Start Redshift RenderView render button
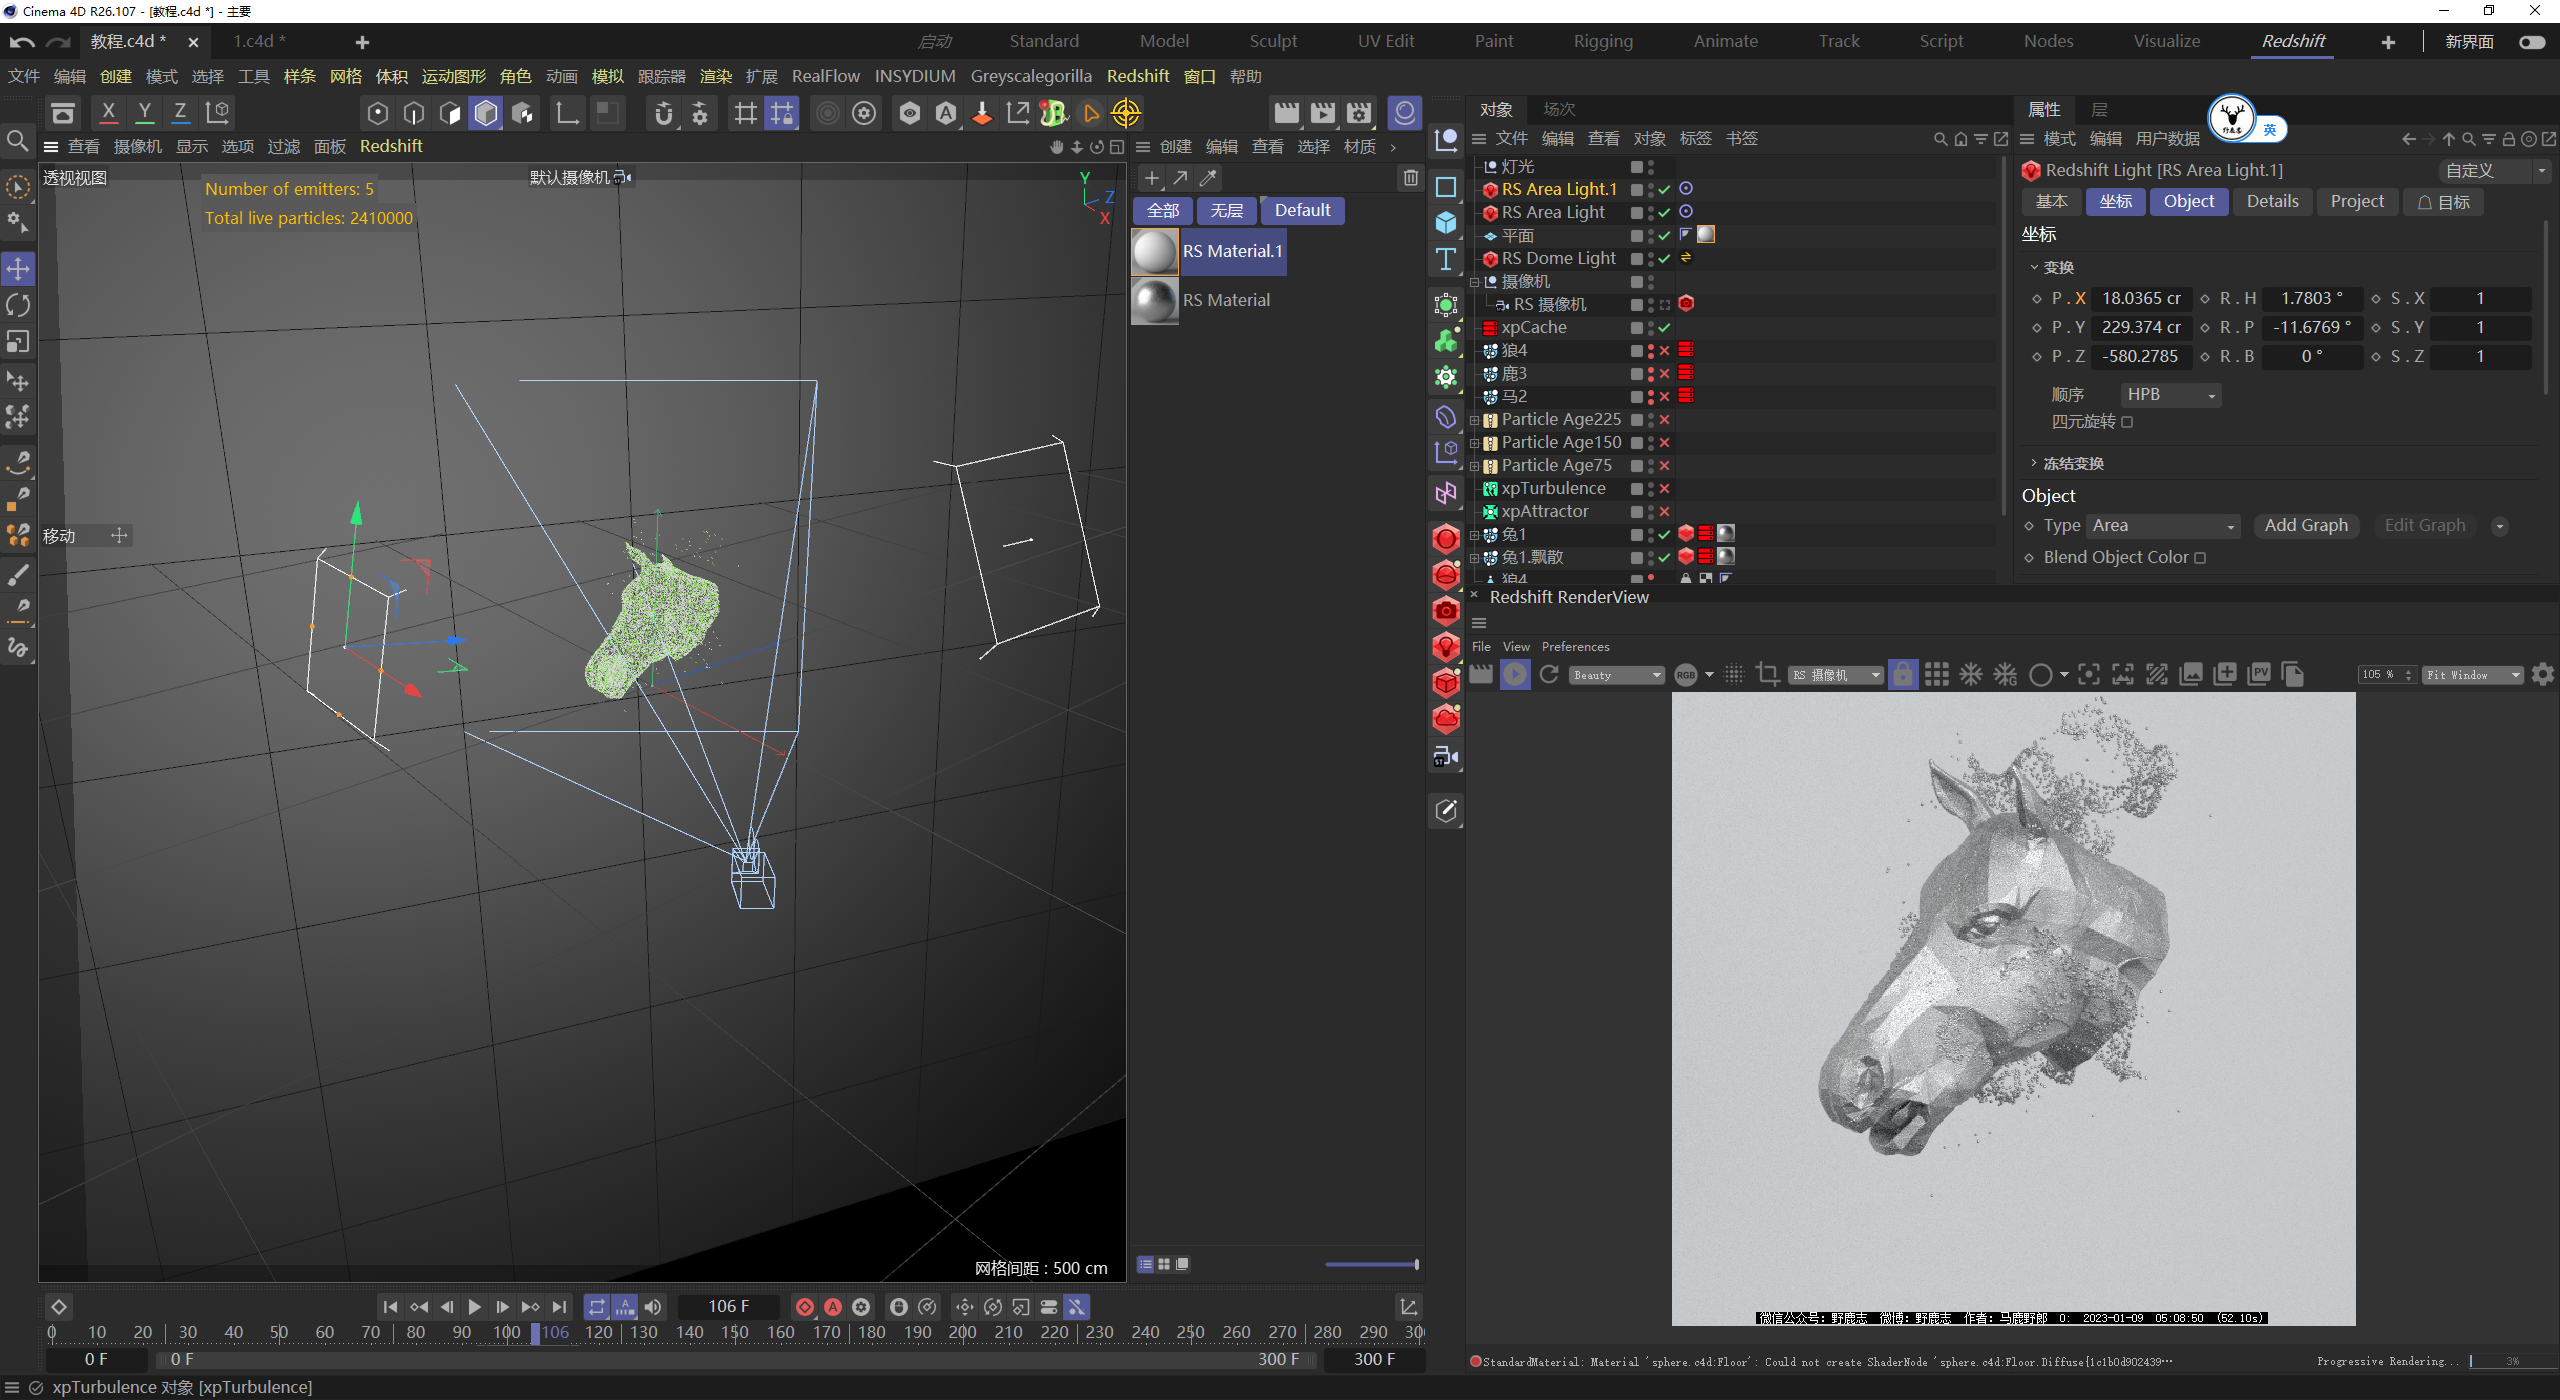2560x1400 pixels. pyautogui.click(x=1515, y=675)
